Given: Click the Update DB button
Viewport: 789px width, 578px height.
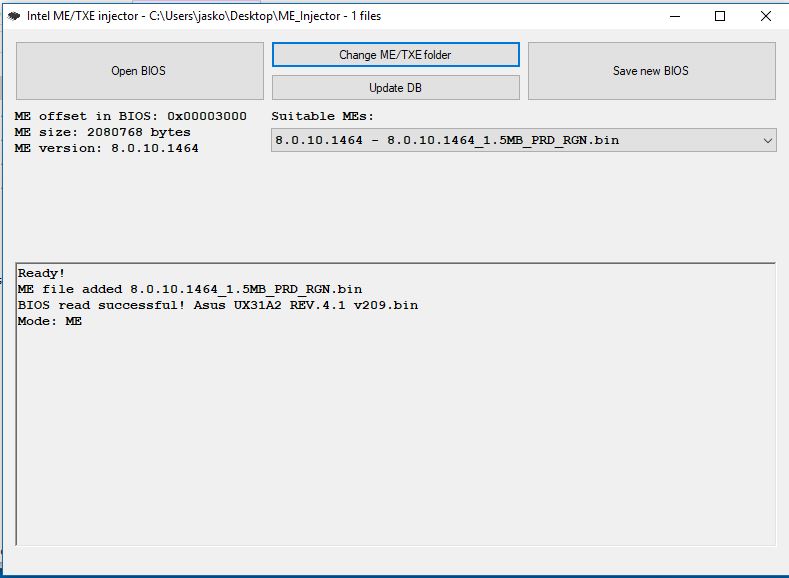Looking at the screenshot, I should pyautogui.click(x=396, y=88).
